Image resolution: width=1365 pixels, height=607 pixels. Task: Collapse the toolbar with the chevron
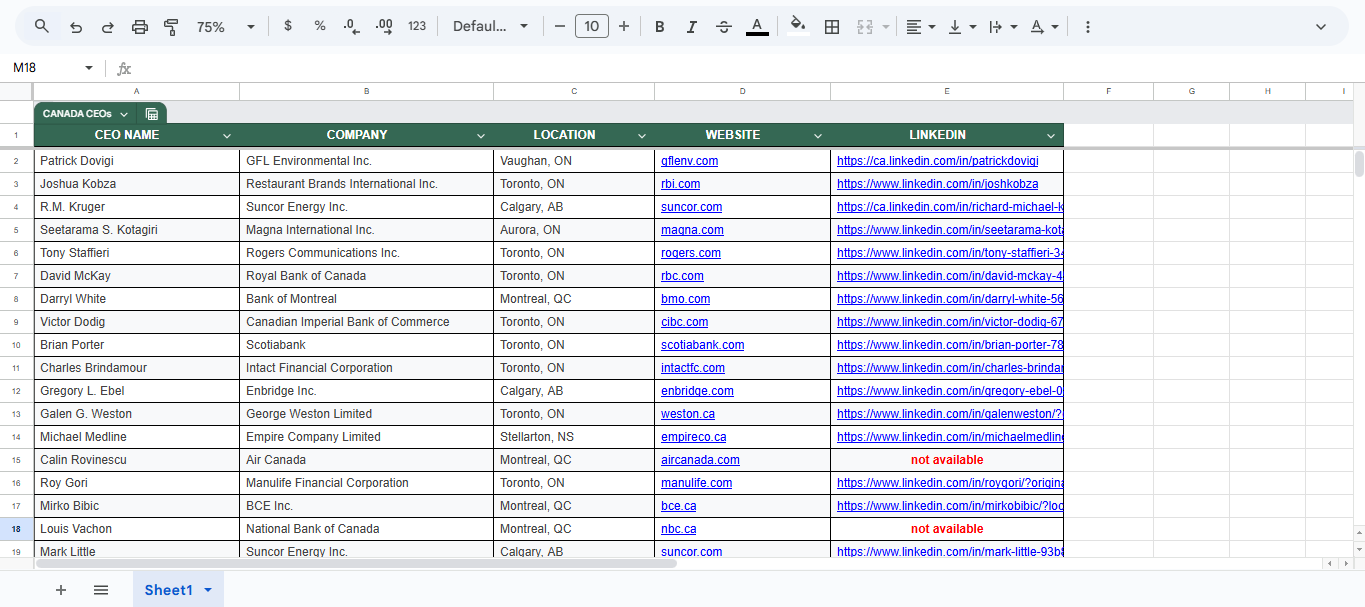(x=1321, y=27)
